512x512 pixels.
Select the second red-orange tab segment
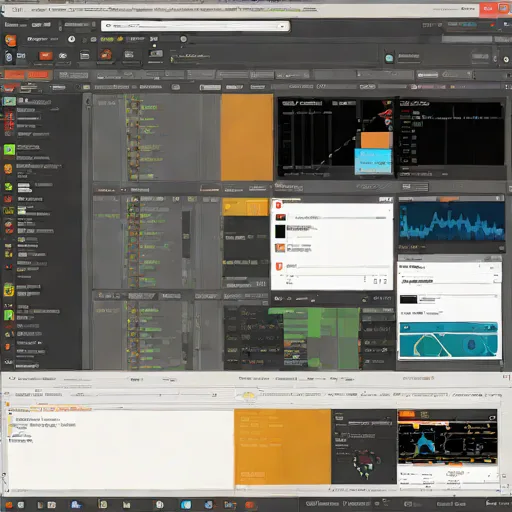tap(38, 75)
